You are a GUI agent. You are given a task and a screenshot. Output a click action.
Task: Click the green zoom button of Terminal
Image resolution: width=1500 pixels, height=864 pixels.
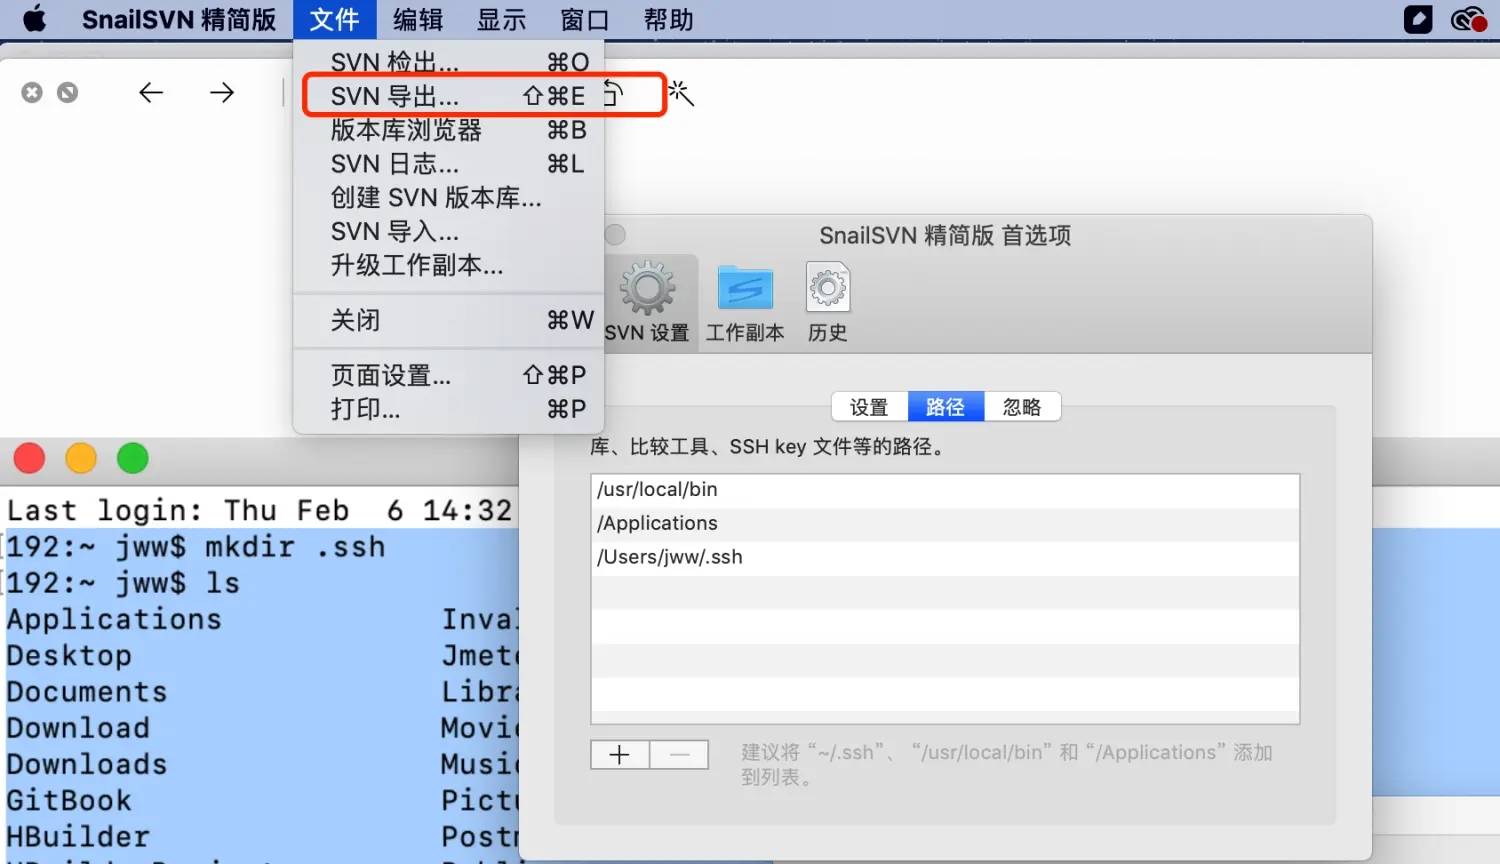(x=133, y=458)
